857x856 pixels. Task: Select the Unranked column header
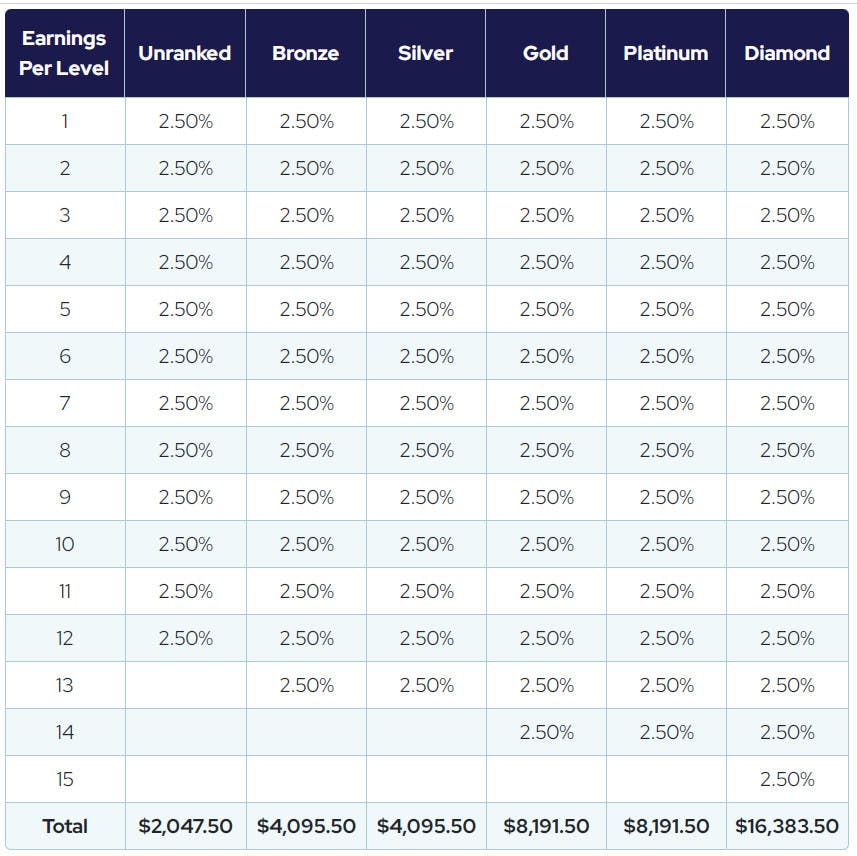click(185, 53)
